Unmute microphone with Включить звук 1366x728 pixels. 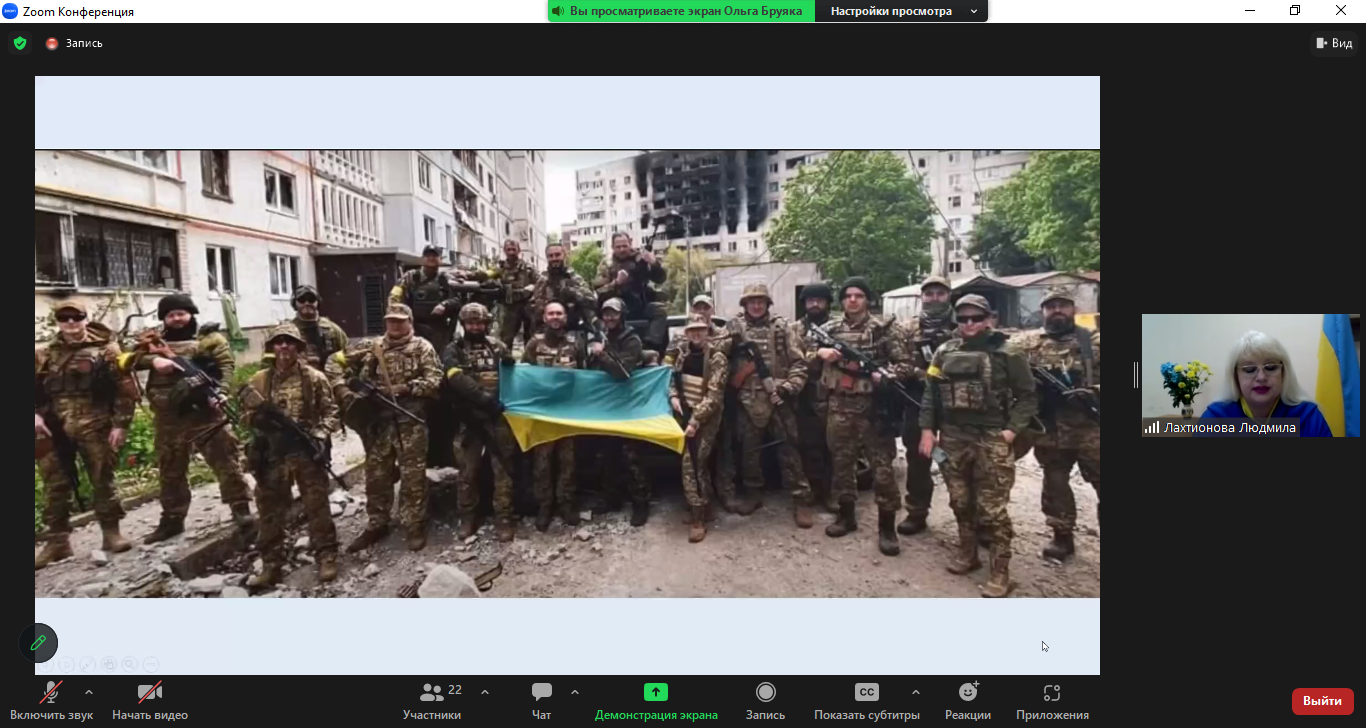pyautogui.click(x=51, y=701)
